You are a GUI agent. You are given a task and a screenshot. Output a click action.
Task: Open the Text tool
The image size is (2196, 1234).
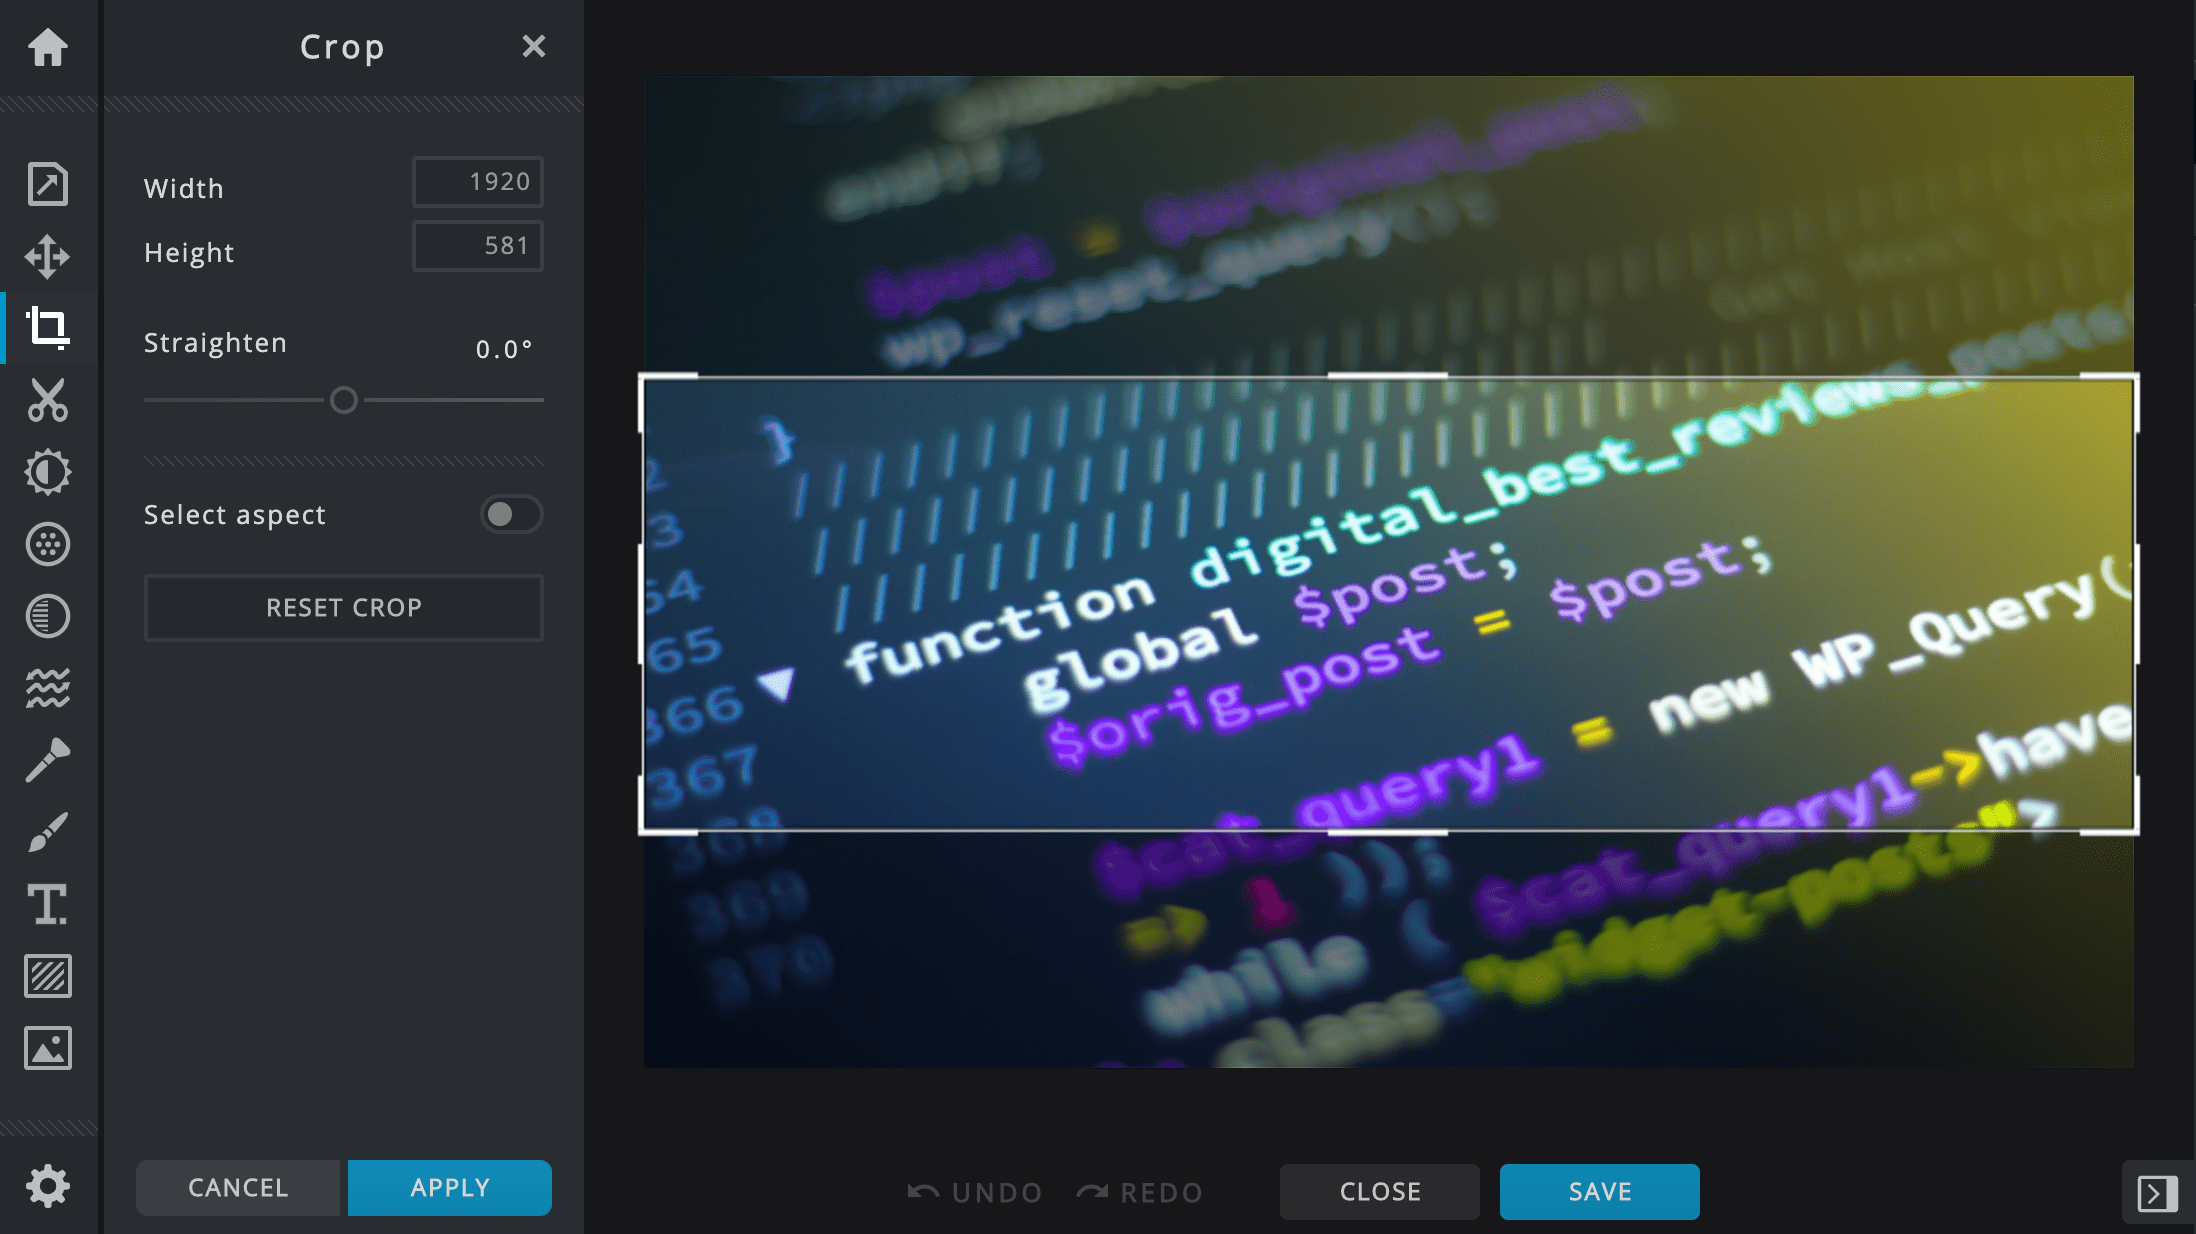tap(47, 904)
